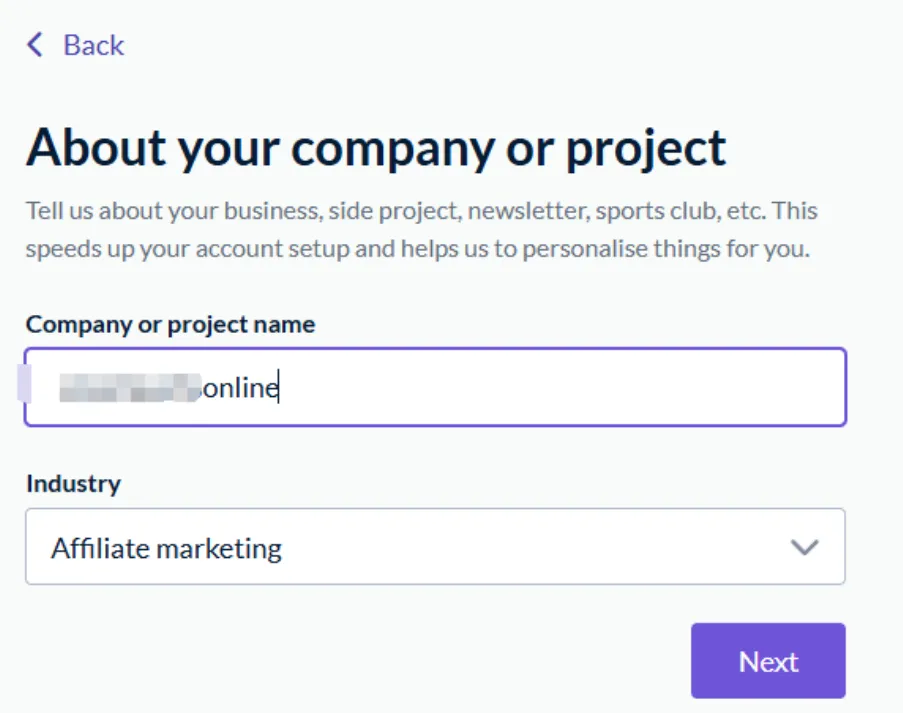Click the blurred text inside name field
The image size is (903, 713).
pos(130,388)
